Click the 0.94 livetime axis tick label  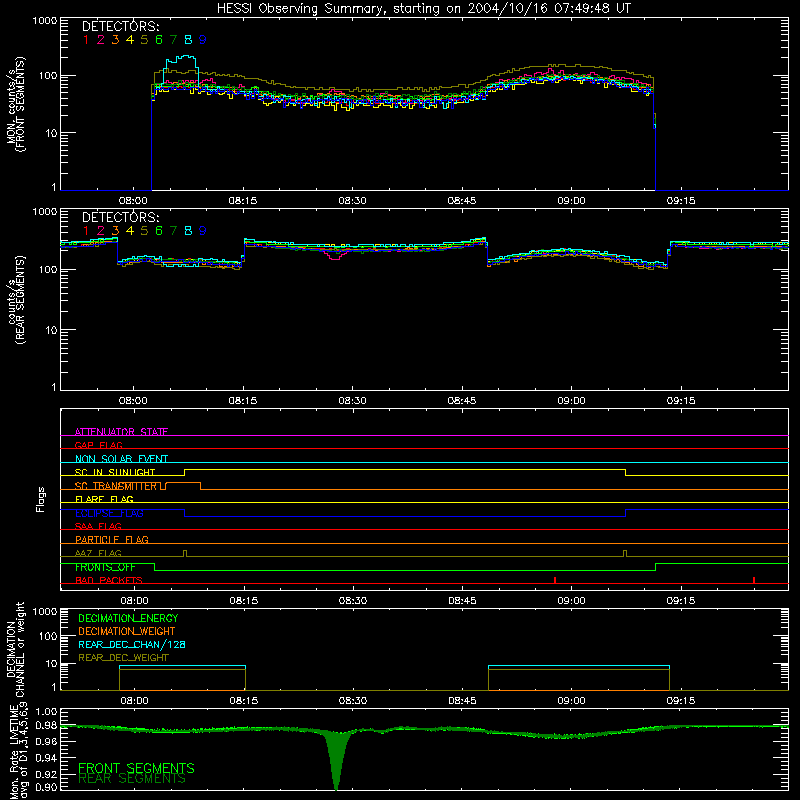tap(46, 758)
